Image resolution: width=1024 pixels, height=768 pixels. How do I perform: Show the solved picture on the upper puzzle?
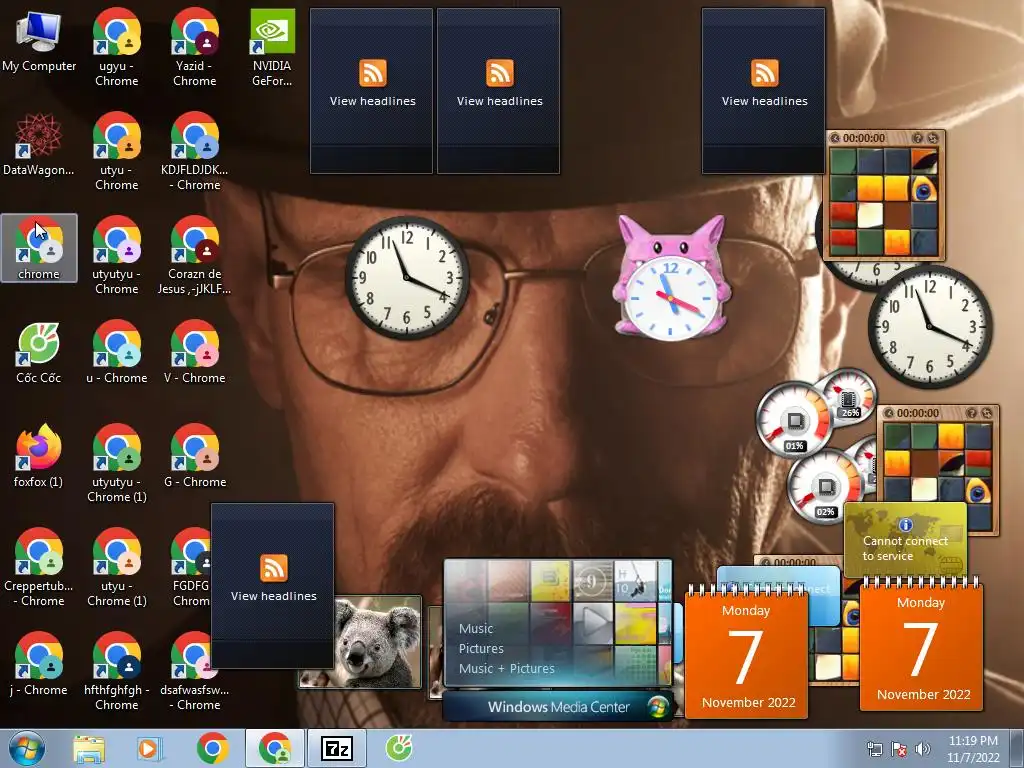[x=918, y=138]
